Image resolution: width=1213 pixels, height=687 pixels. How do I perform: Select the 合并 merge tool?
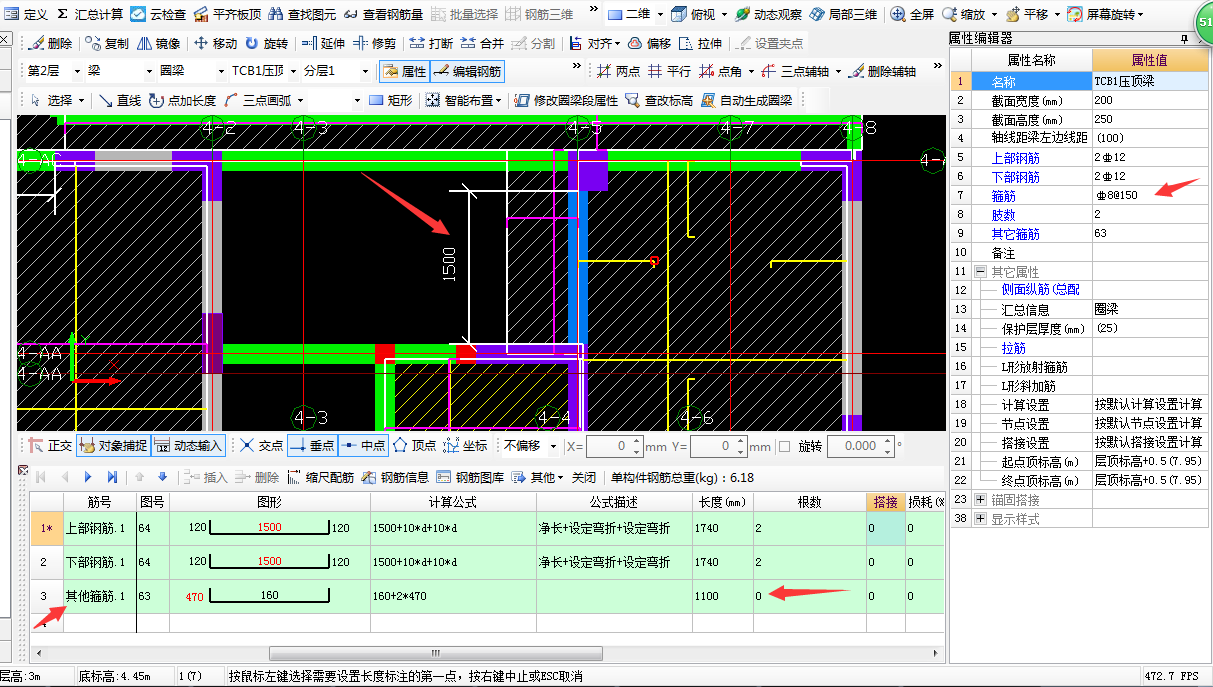click(x=482, y=43)
